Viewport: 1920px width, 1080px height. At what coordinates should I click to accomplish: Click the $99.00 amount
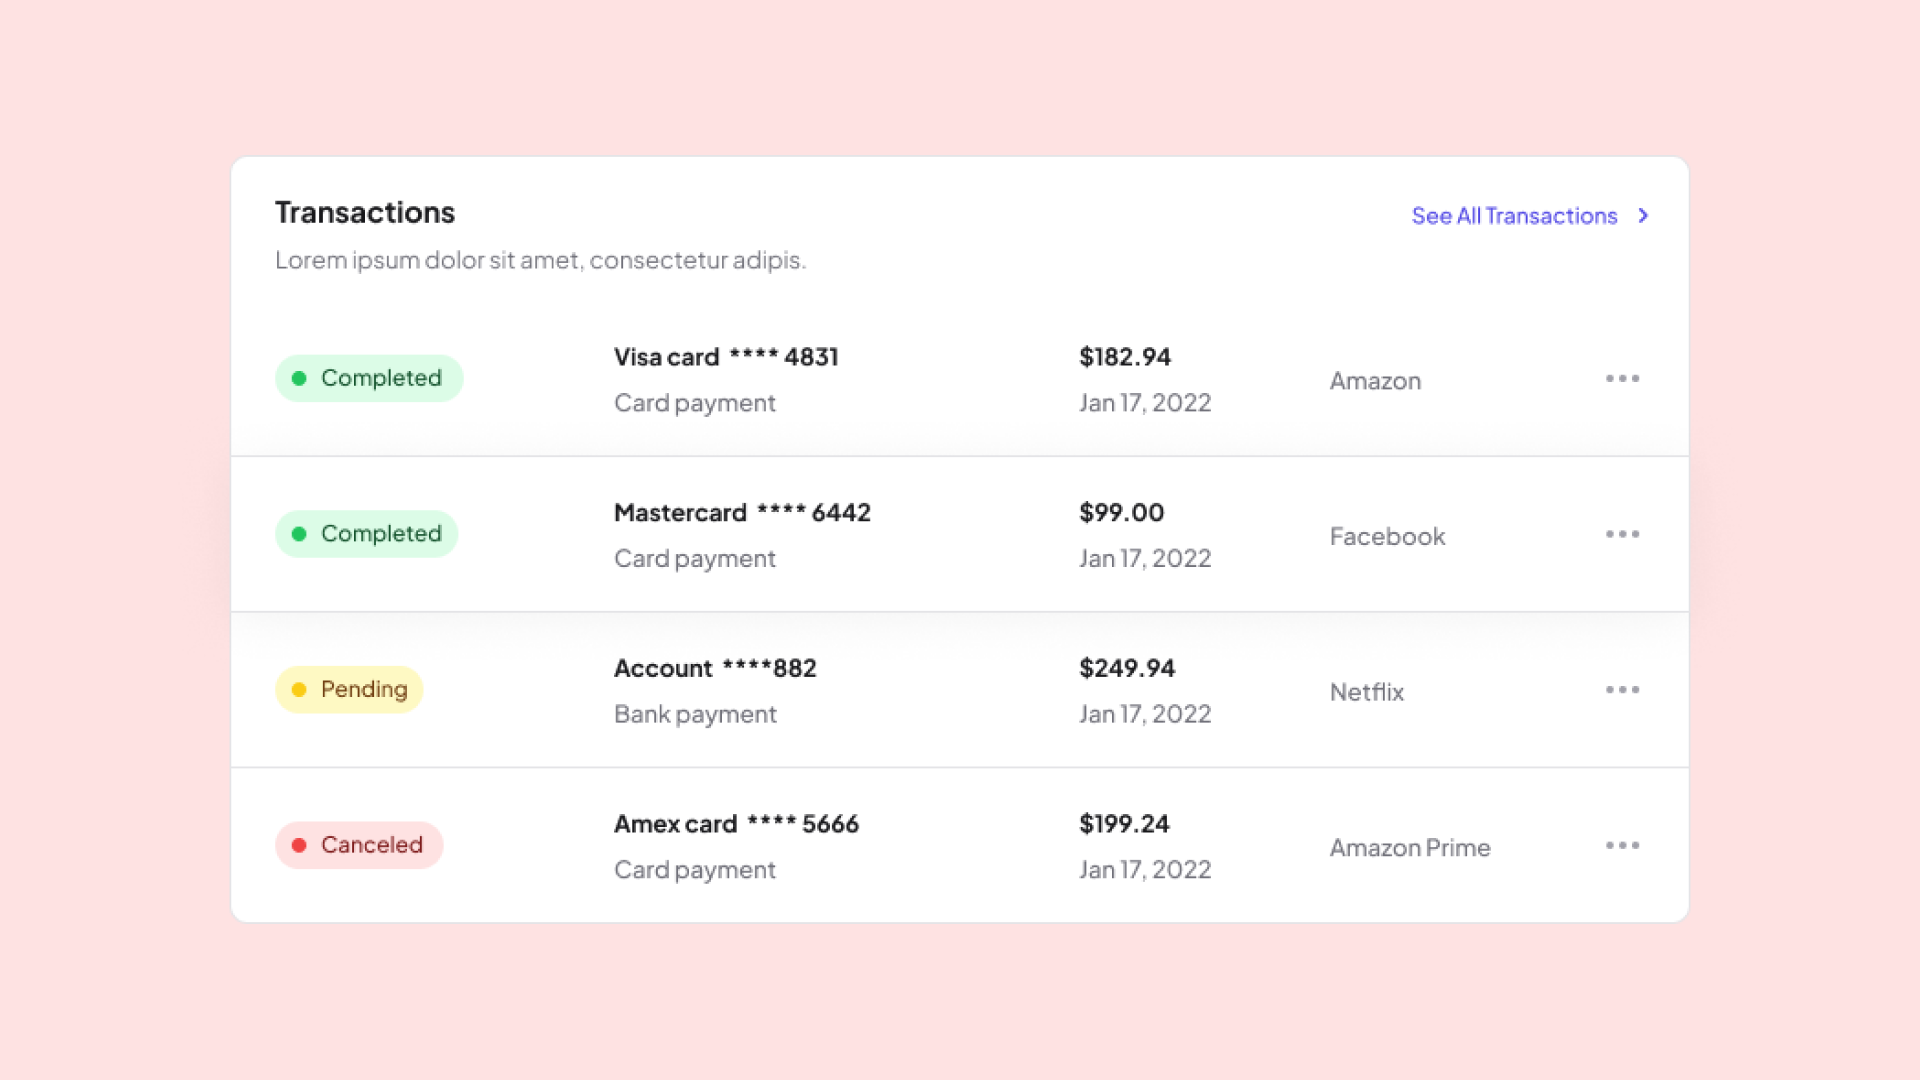point(1121,513)
